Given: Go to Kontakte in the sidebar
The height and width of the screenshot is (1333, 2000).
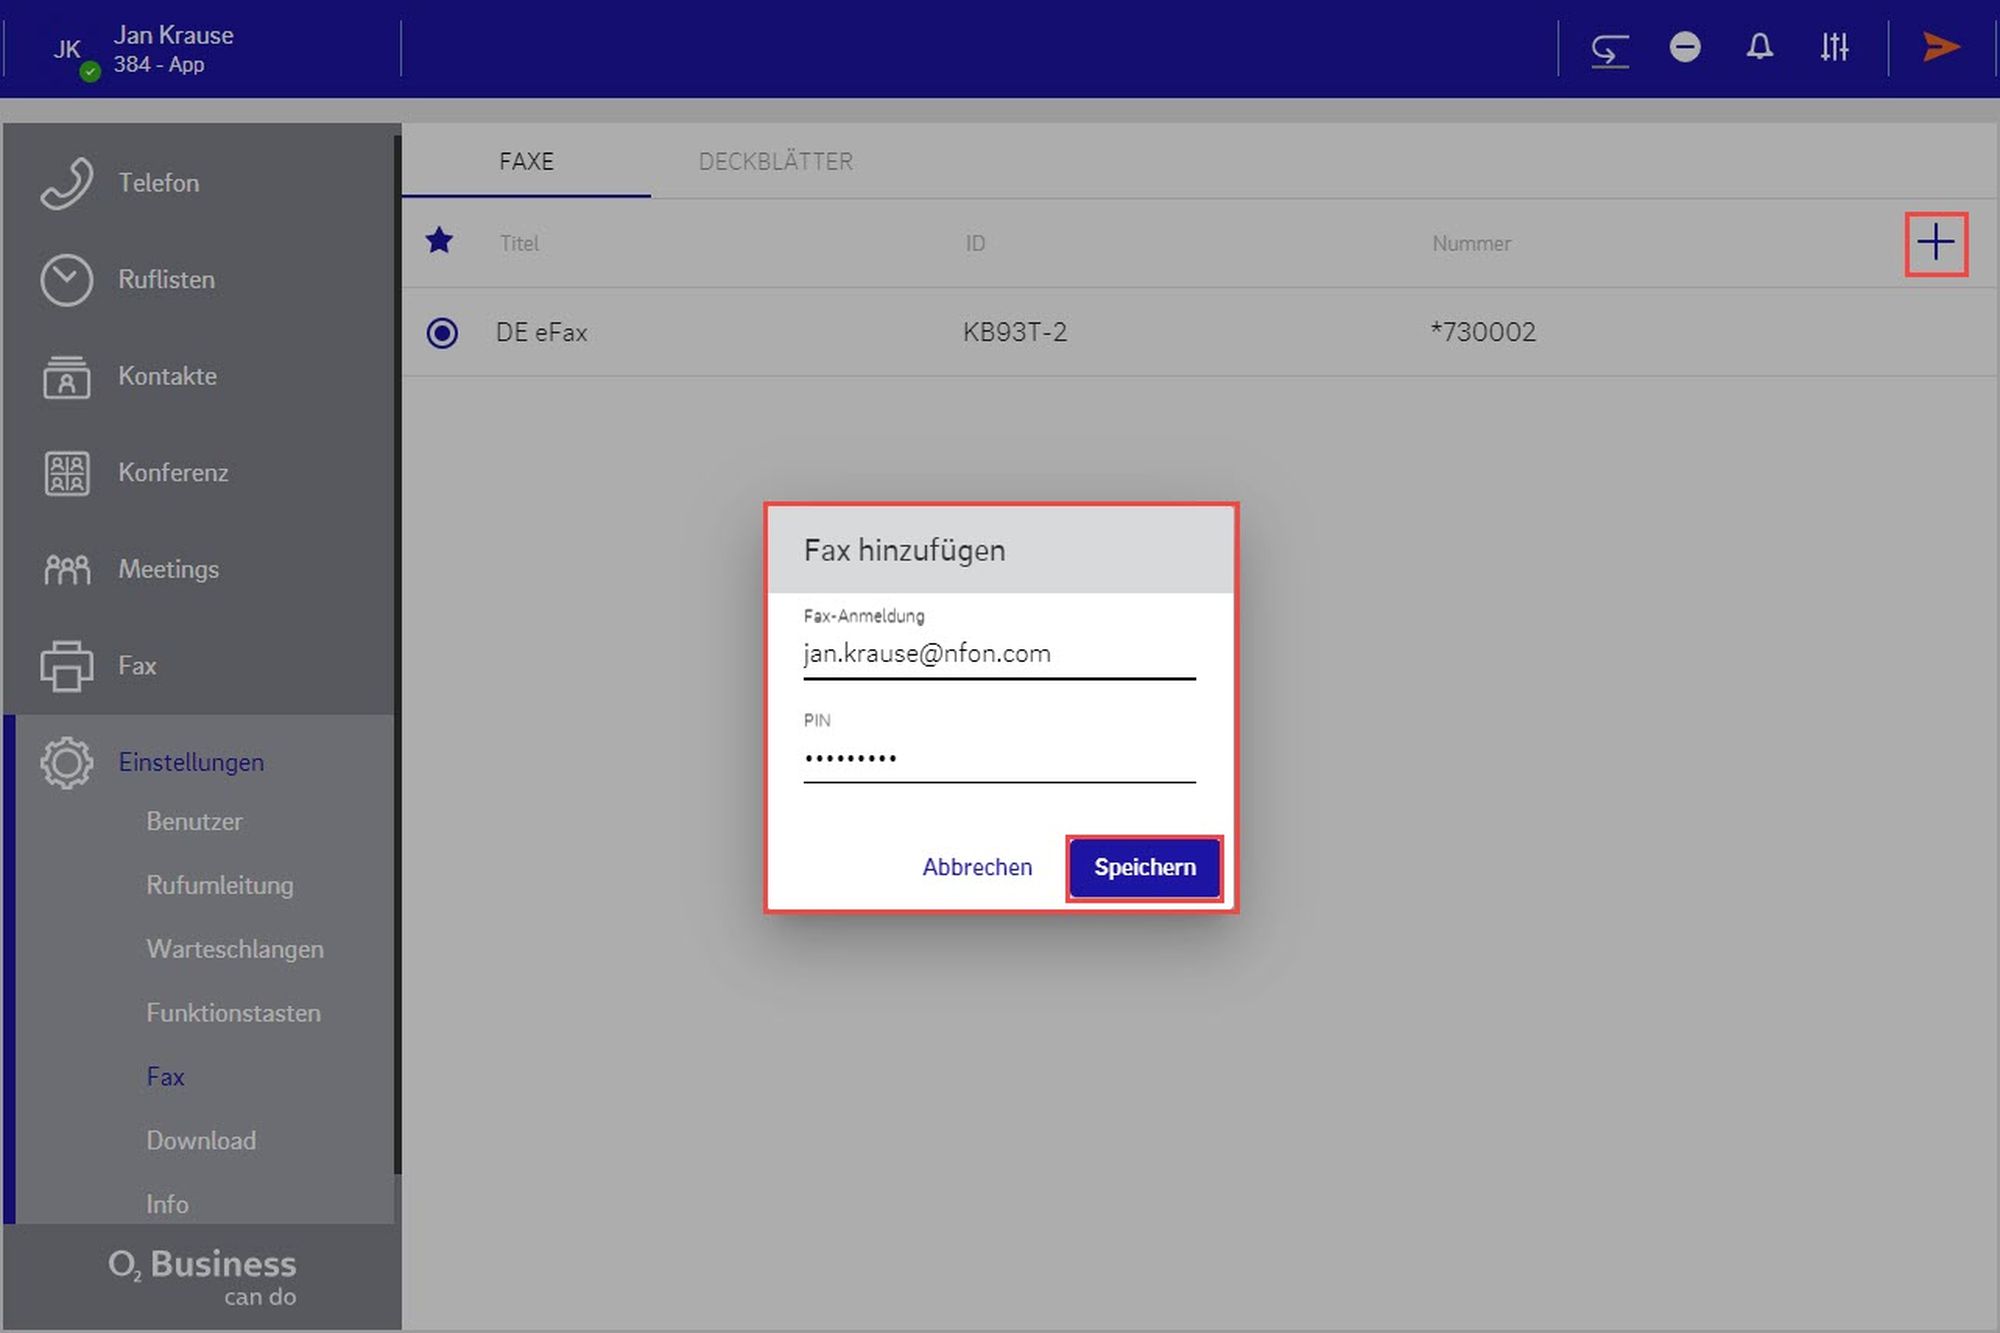Looking at the screenshot, I should pos(167,376).
